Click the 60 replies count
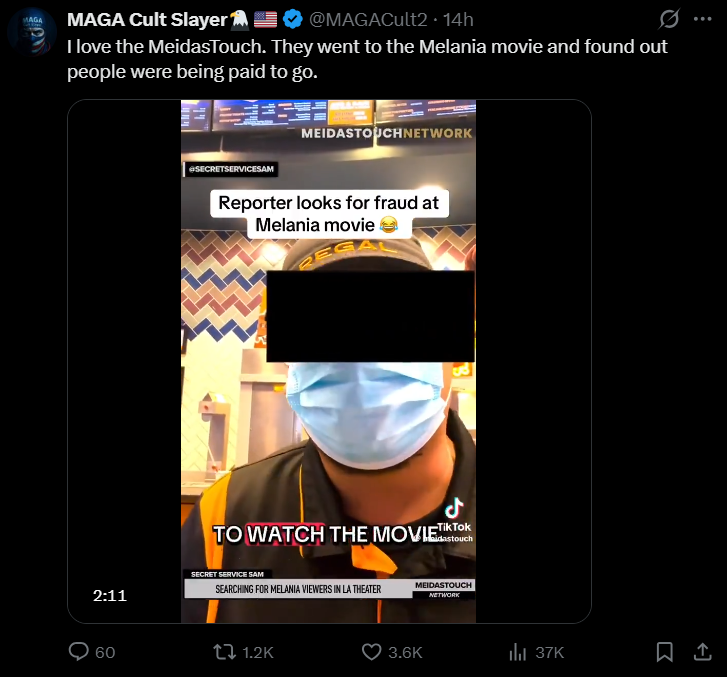The width and height of the screenshot is (727, 677). (105, 652)
